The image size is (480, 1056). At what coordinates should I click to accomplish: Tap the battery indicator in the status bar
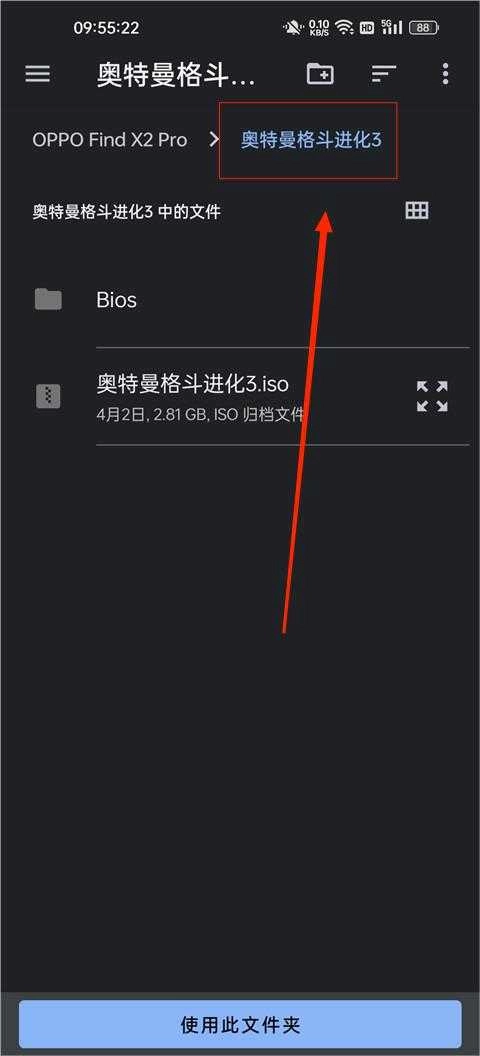[x=423, y=28]
